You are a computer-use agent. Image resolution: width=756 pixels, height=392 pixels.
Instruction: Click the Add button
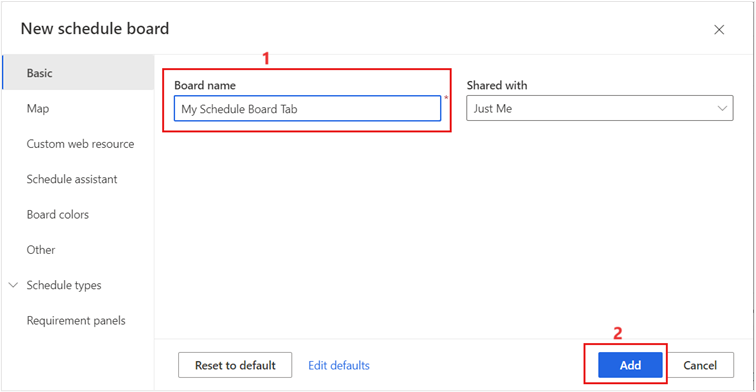click(x=630, y=365)
